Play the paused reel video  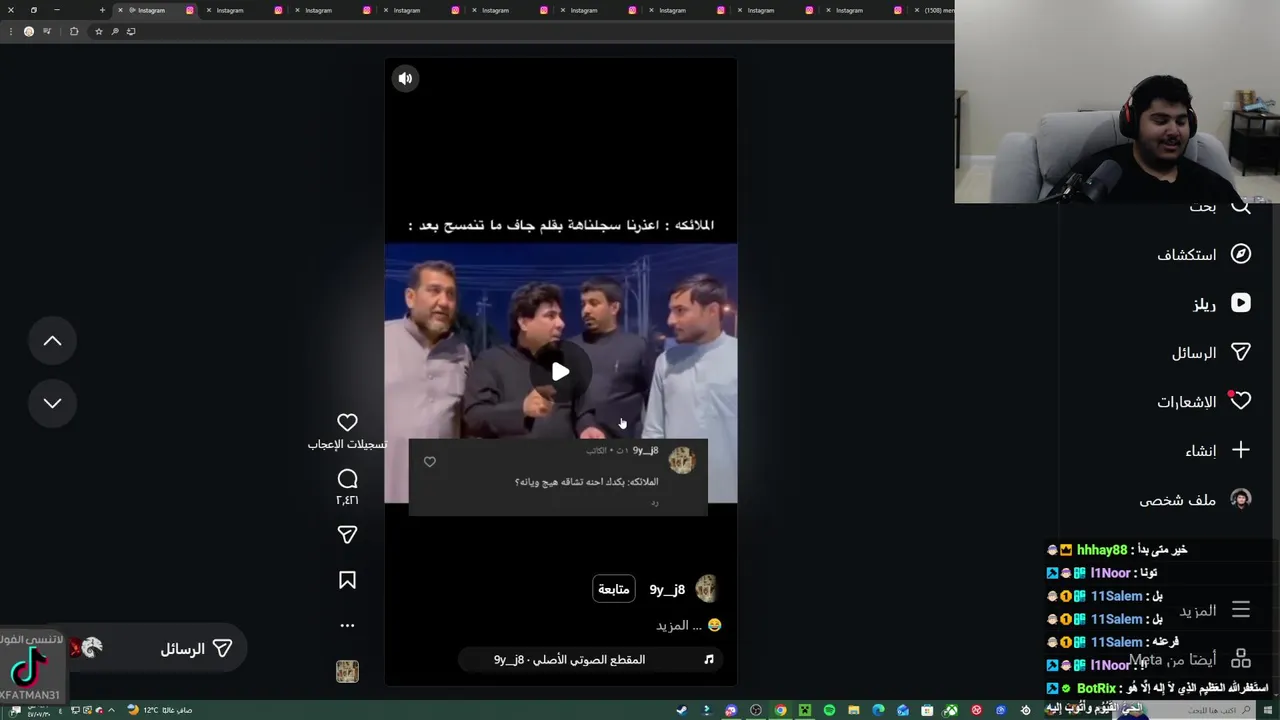pos(560,372)
